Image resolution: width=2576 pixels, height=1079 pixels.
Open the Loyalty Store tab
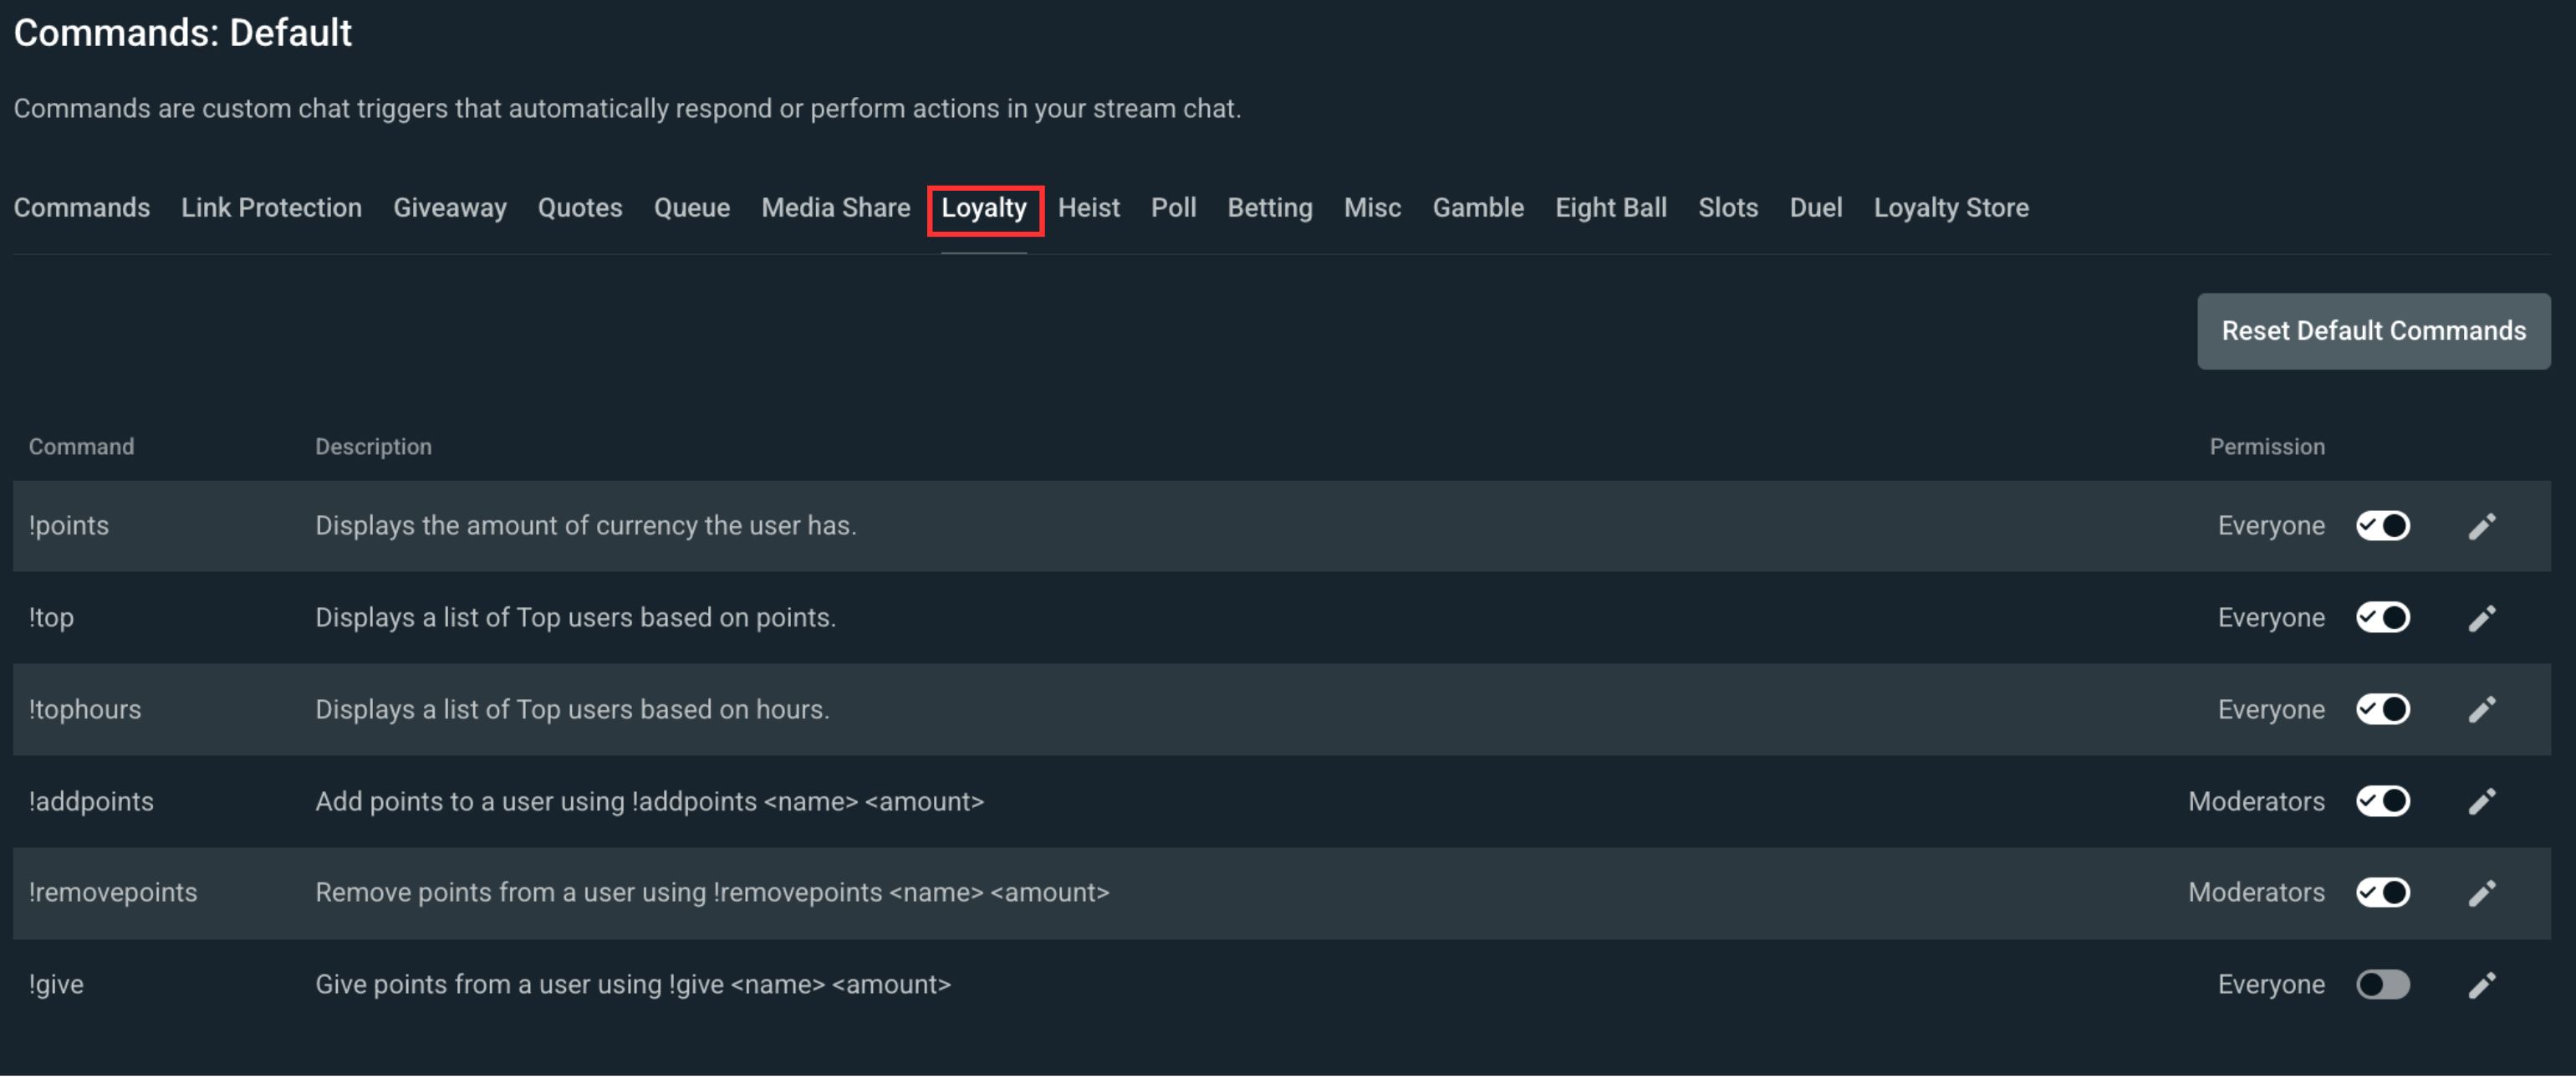click(x=1951, y=208)
